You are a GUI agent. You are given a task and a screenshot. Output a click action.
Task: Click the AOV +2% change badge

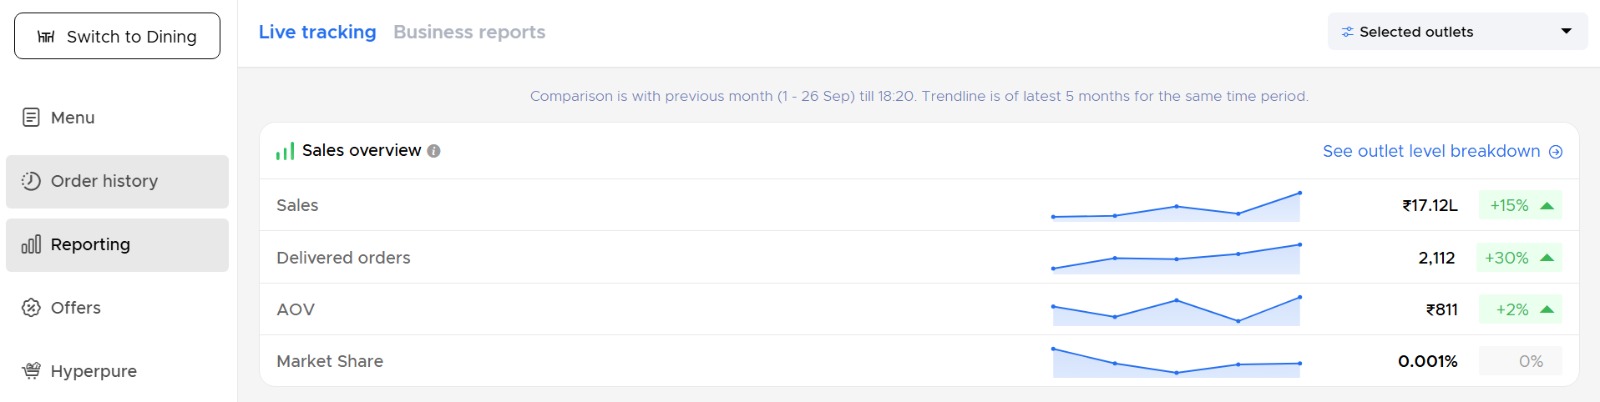1520,310
